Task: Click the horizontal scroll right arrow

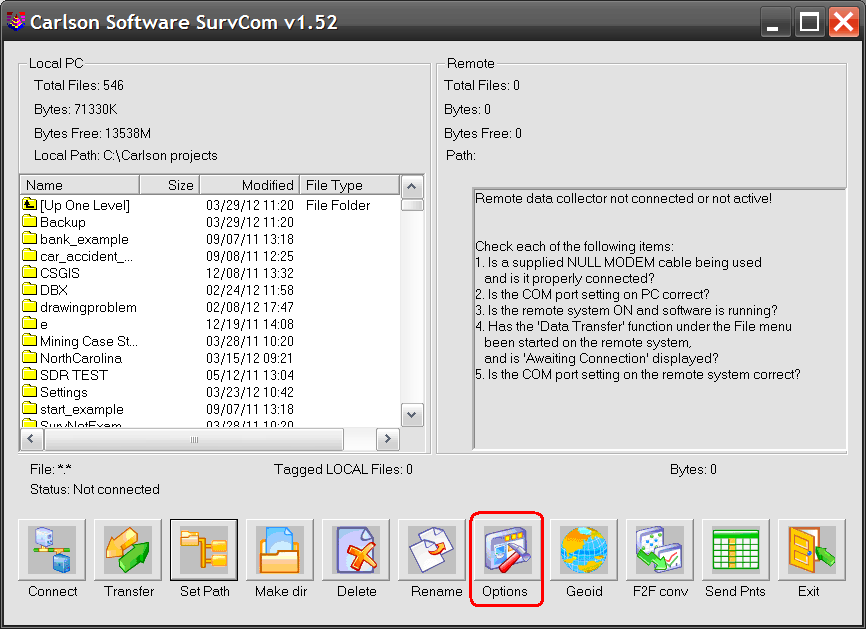Action: 388,439
